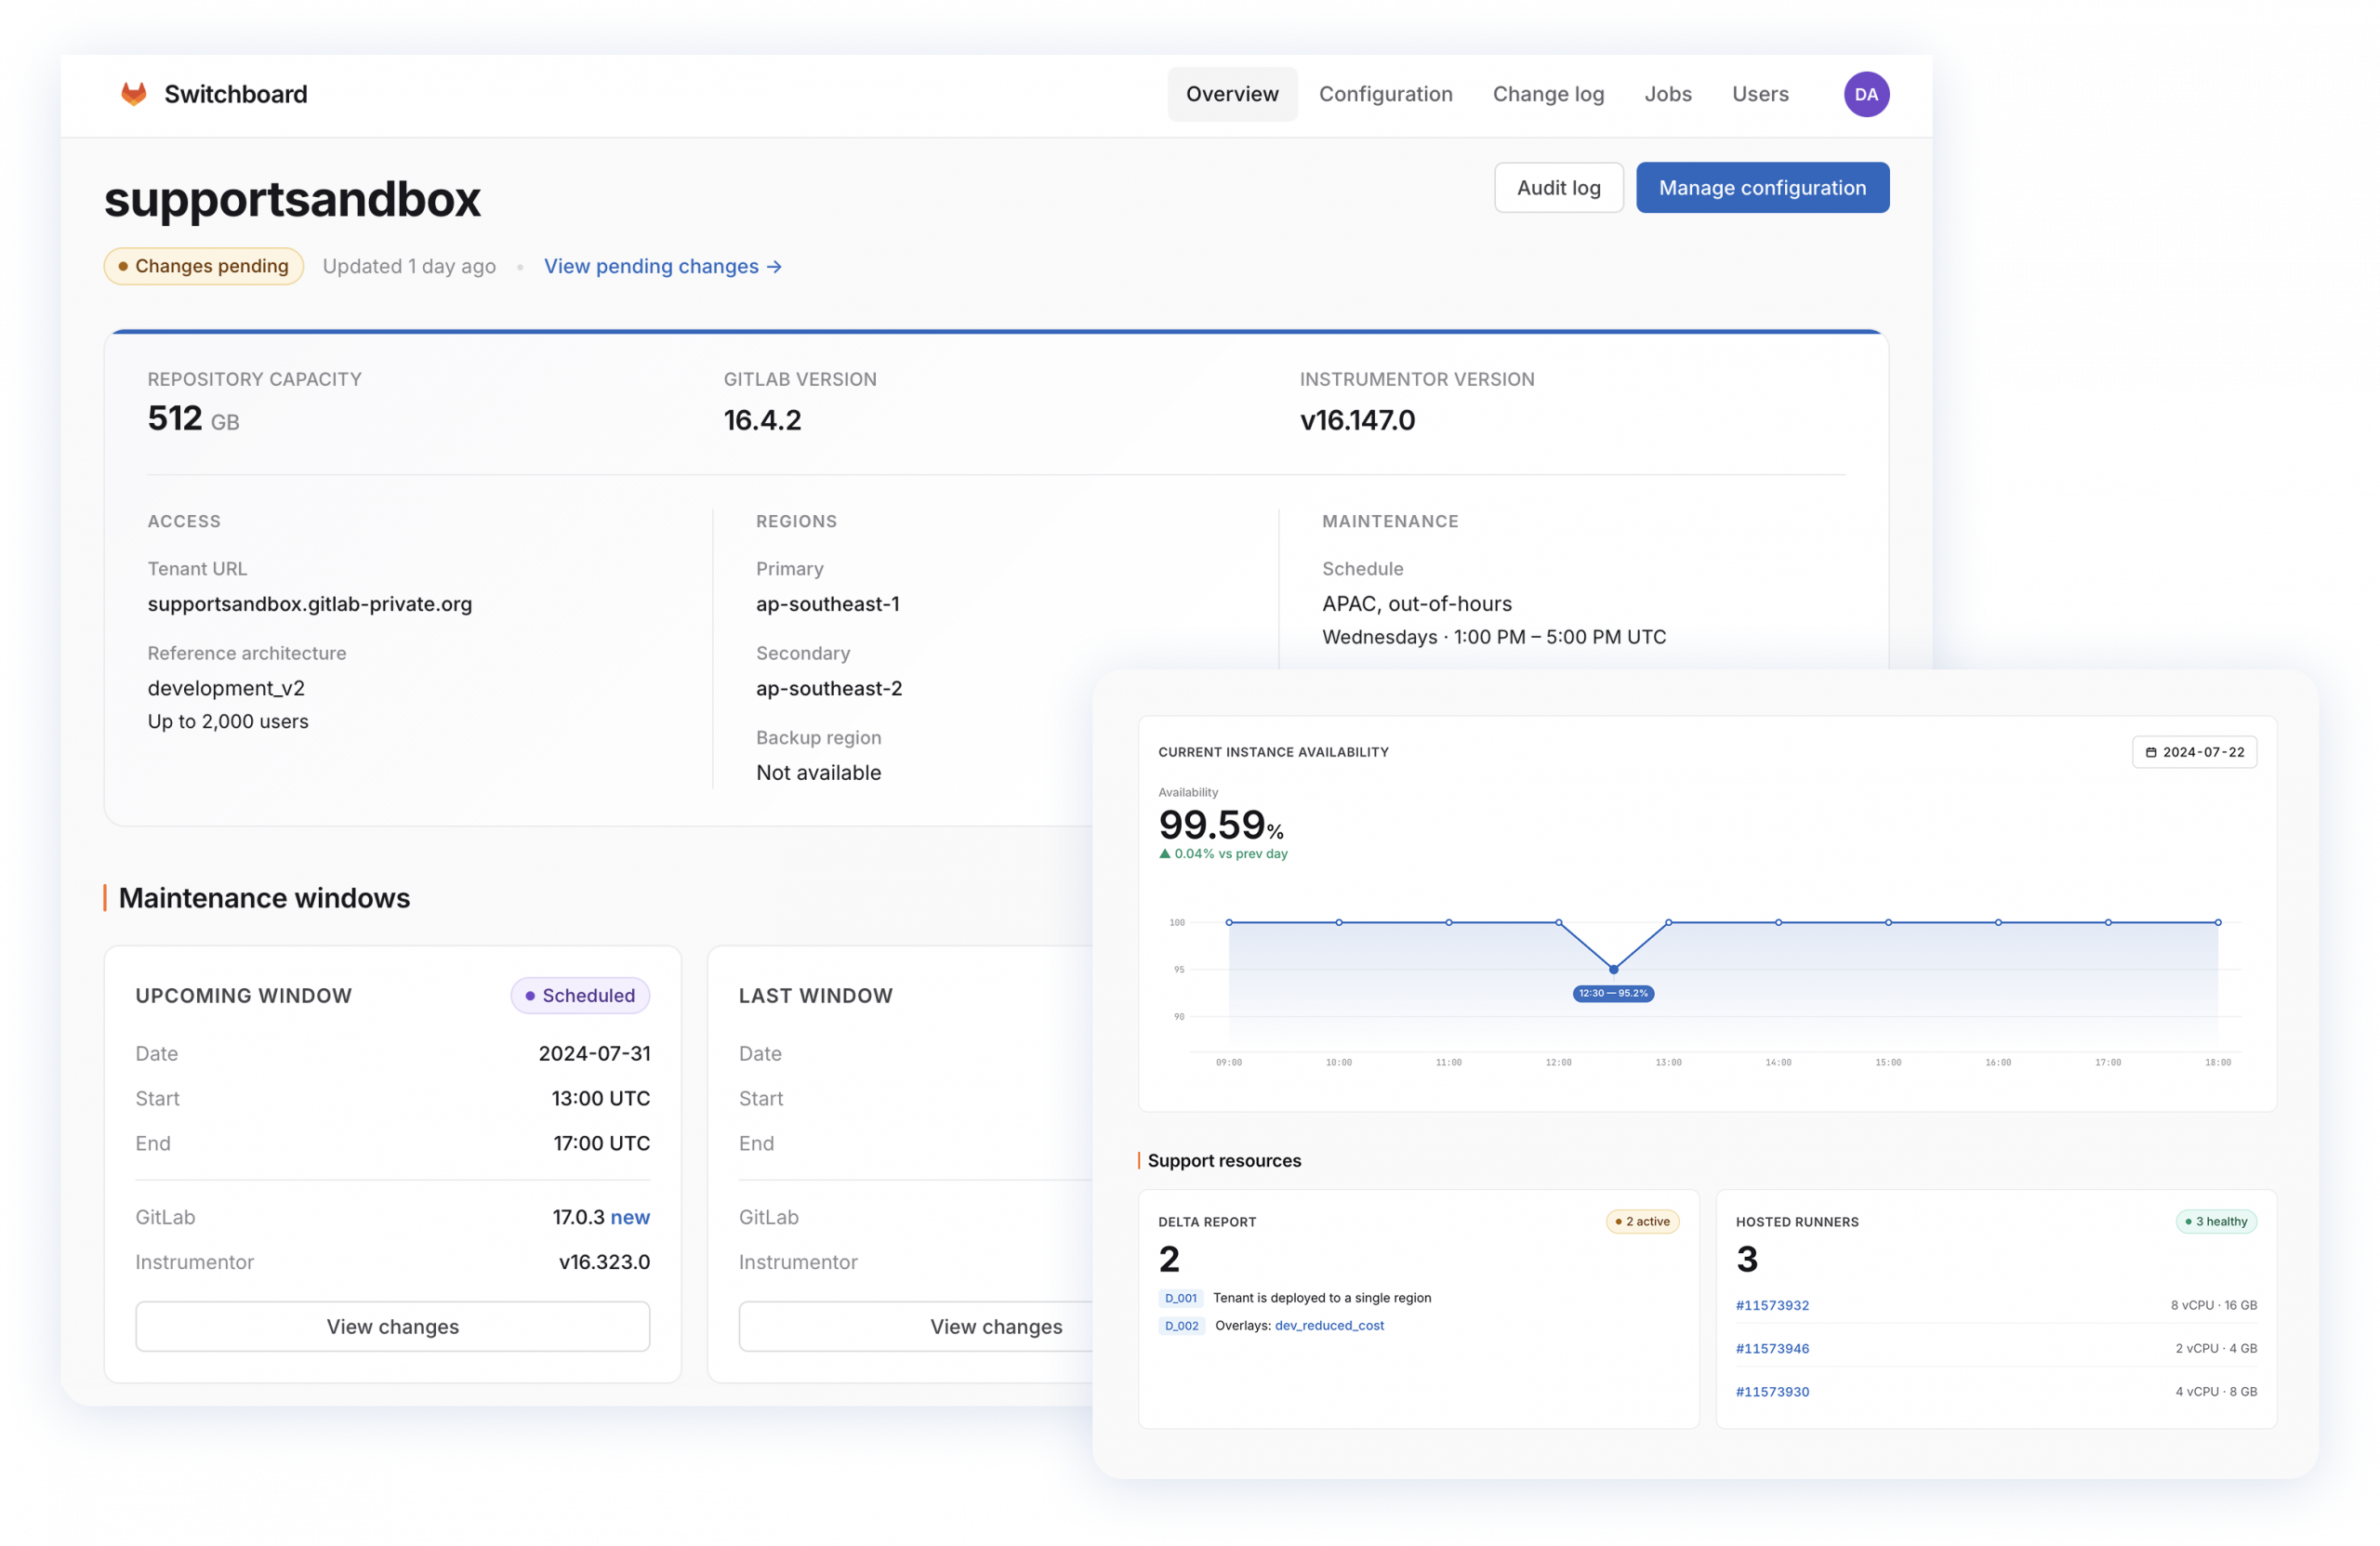Click the chart data point at 13:00
This screenshot has width=2380, height=1546.
(1668, 922)
